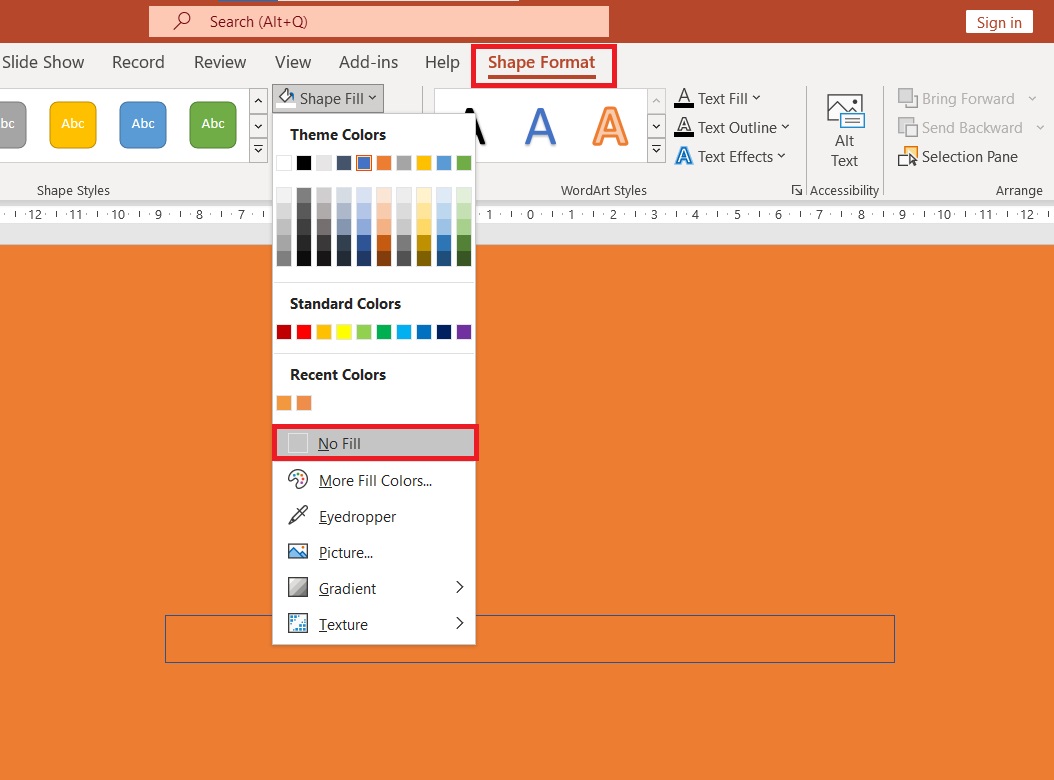Apply the green Abc shape style

(213, 124)
